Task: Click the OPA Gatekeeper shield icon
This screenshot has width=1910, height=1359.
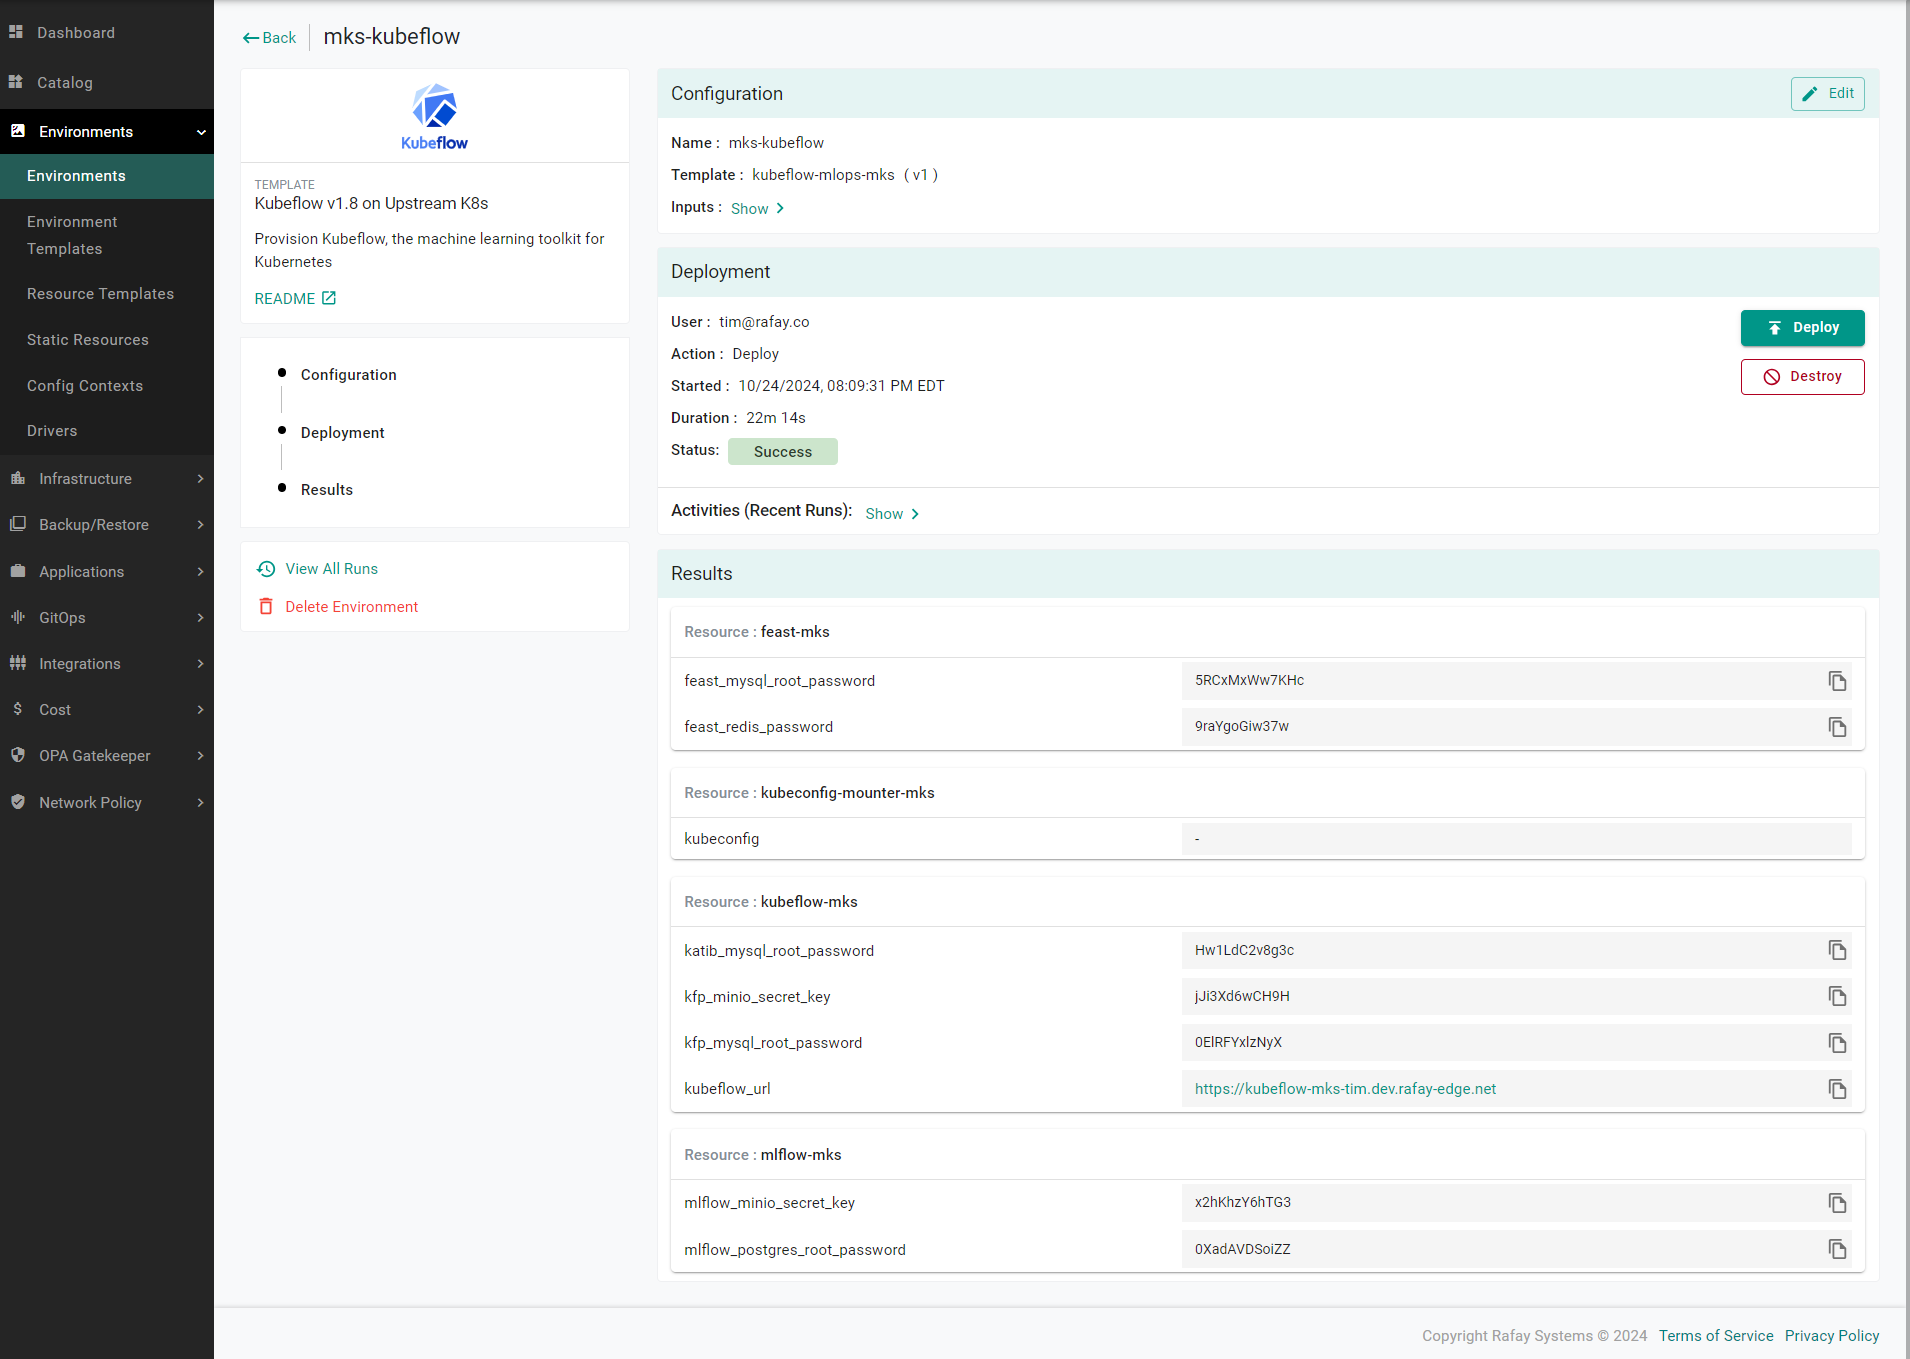Action: pyautogui.click(x=18, y=755)
